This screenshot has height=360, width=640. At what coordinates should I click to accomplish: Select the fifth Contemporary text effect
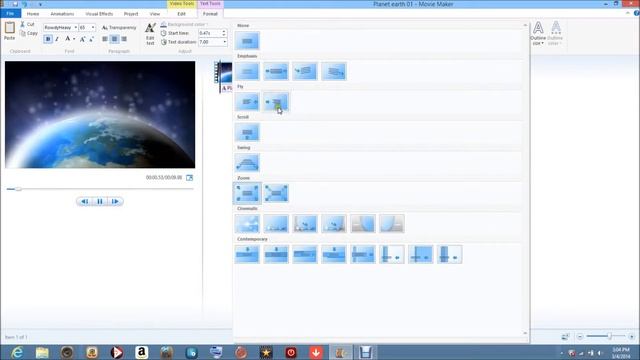tap(363, 254)
